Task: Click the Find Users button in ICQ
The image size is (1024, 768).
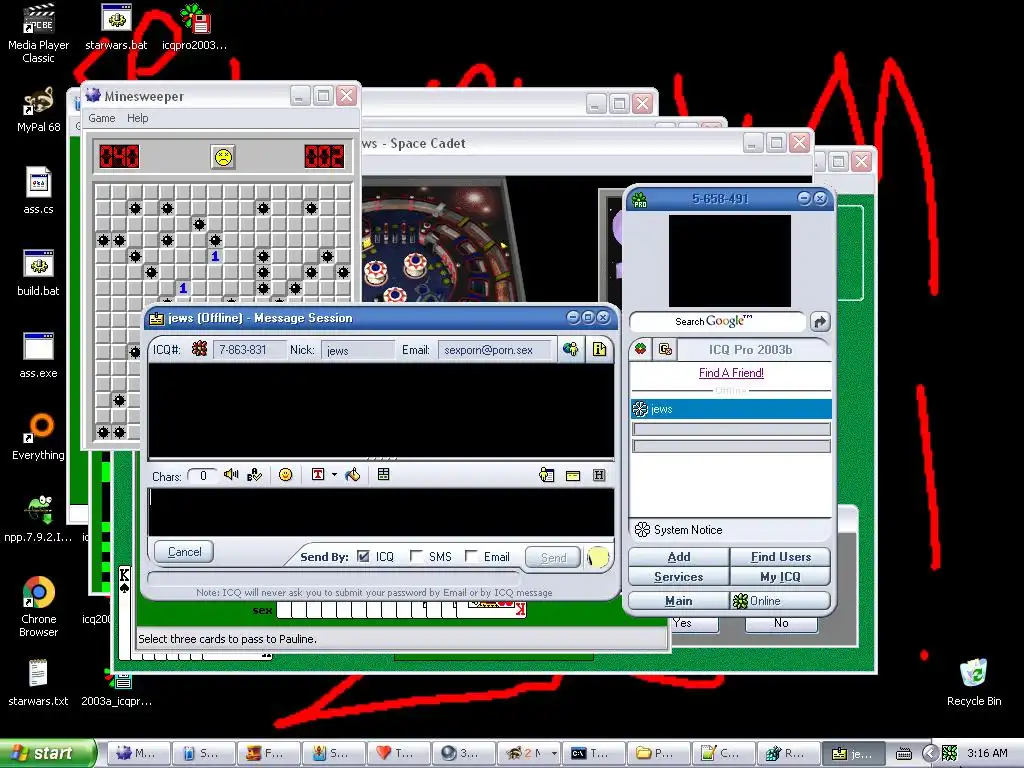Action: 780,557
